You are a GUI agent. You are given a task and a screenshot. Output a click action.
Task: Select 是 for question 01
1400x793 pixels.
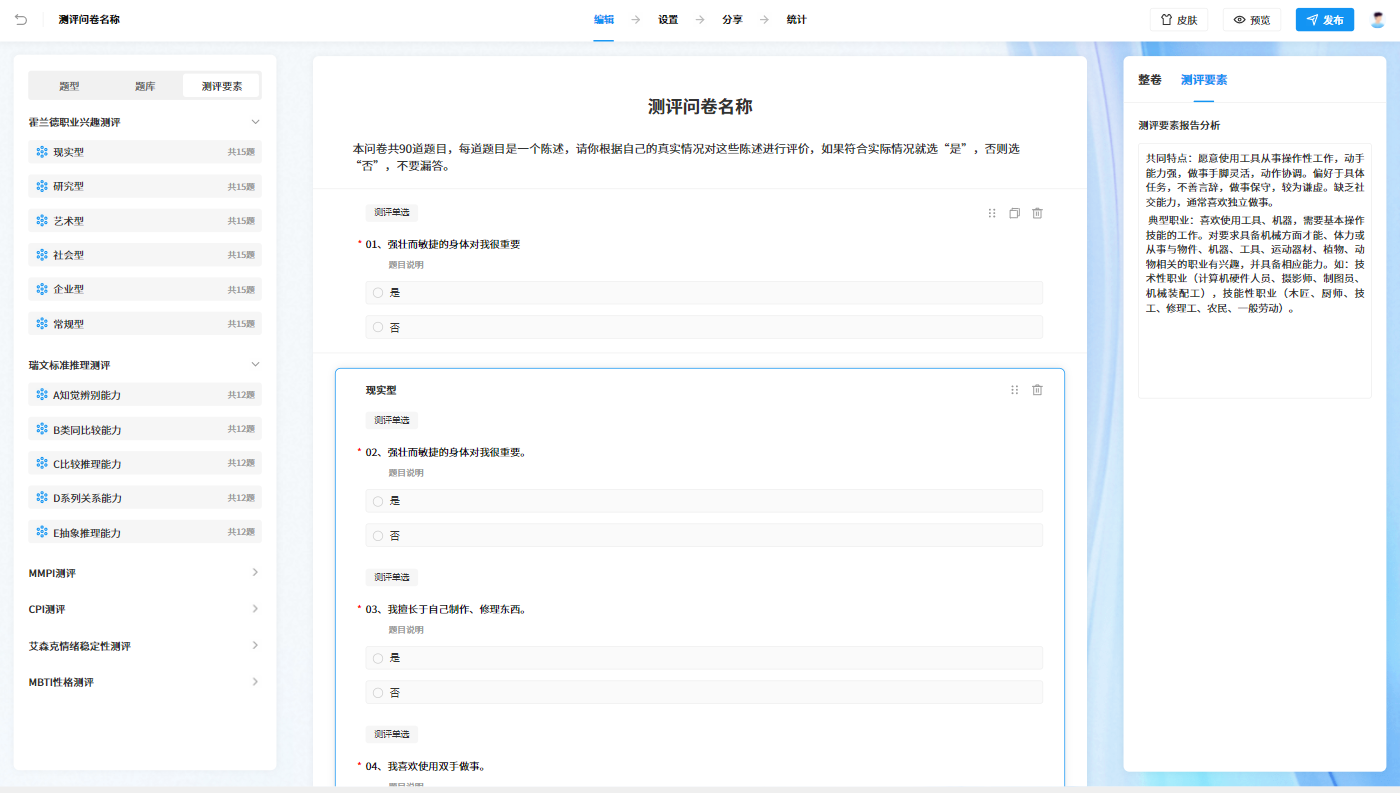tap(379, 292)
